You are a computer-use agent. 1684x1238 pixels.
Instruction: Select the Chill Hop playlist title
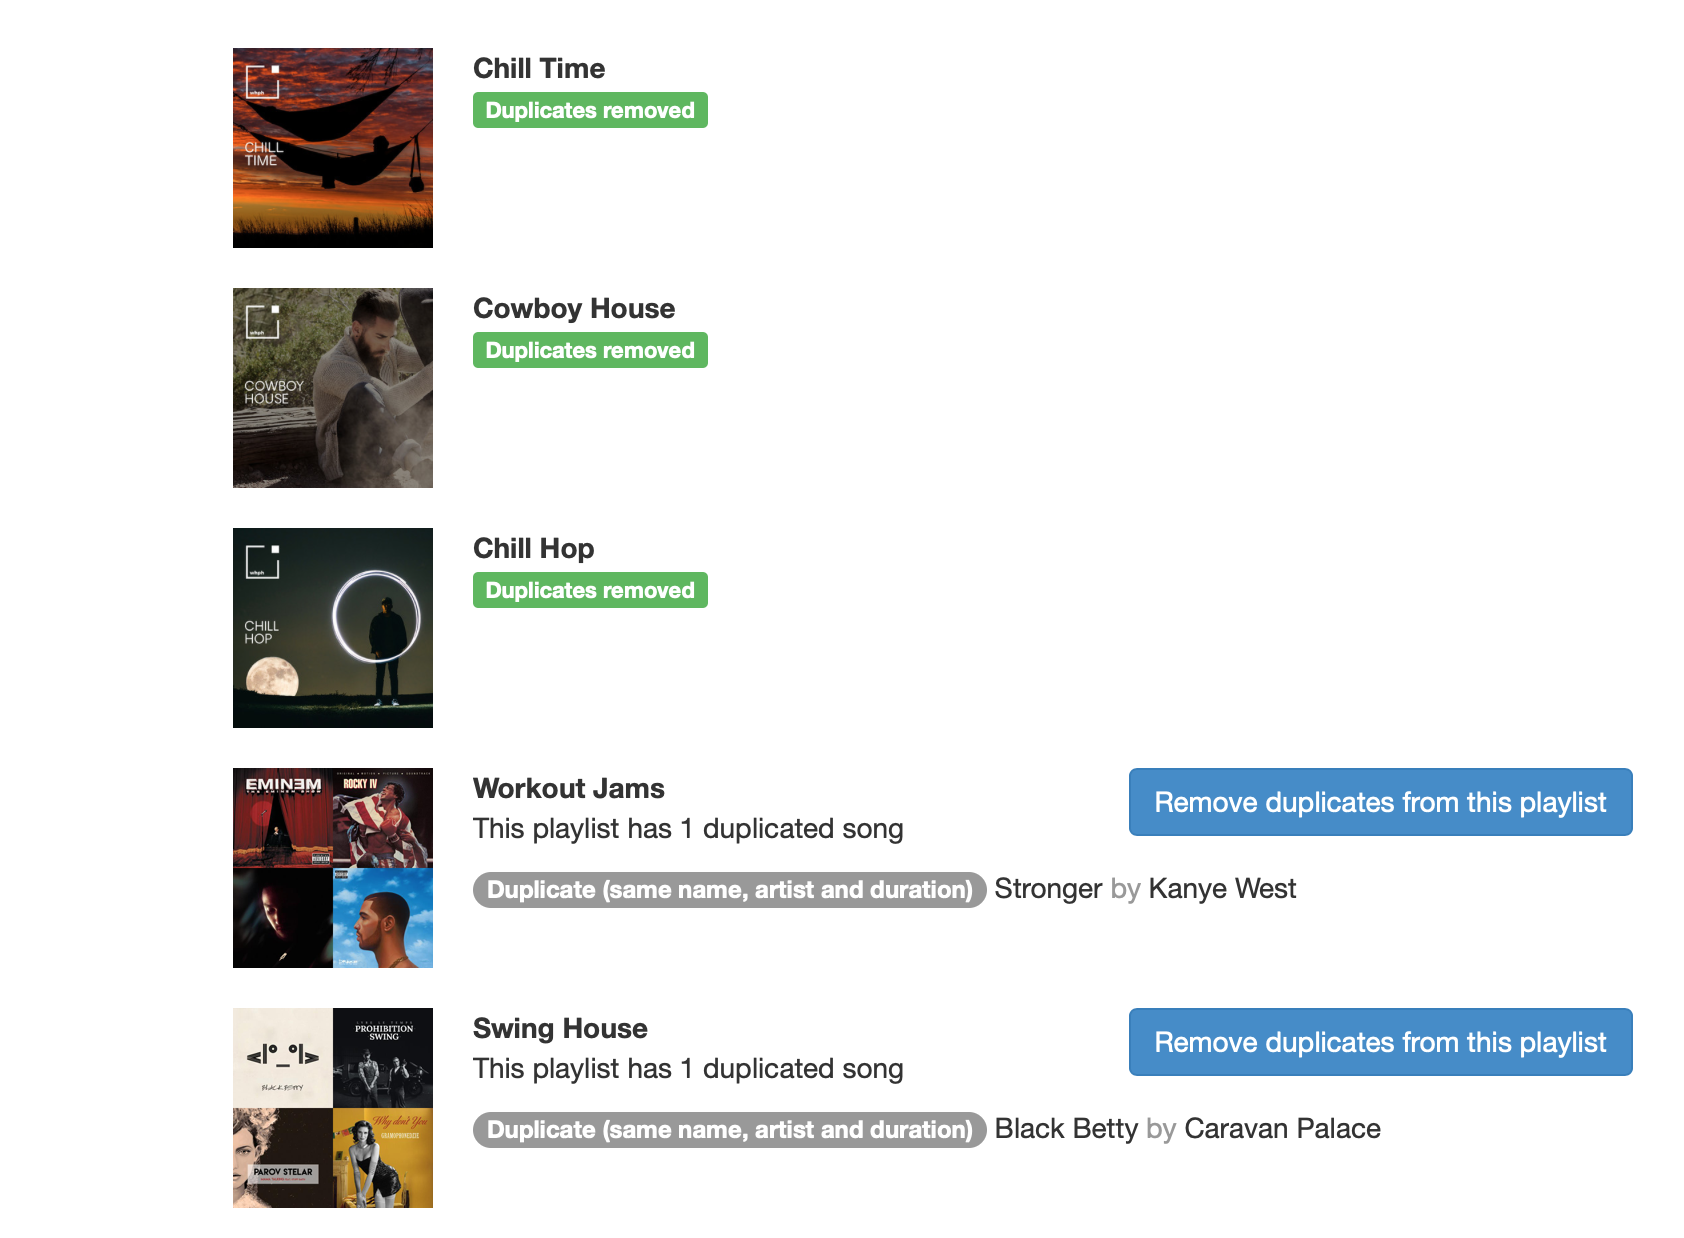[x=534, y=548]
